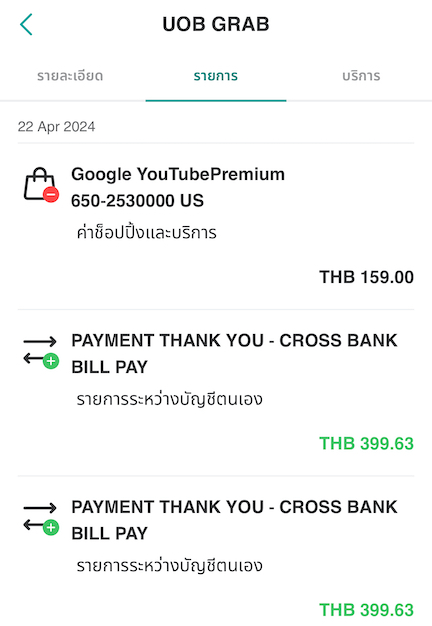Tap the ค่าช็อปปิ้งและบริการ category label
Screen dimensions: 432x626
147,233
